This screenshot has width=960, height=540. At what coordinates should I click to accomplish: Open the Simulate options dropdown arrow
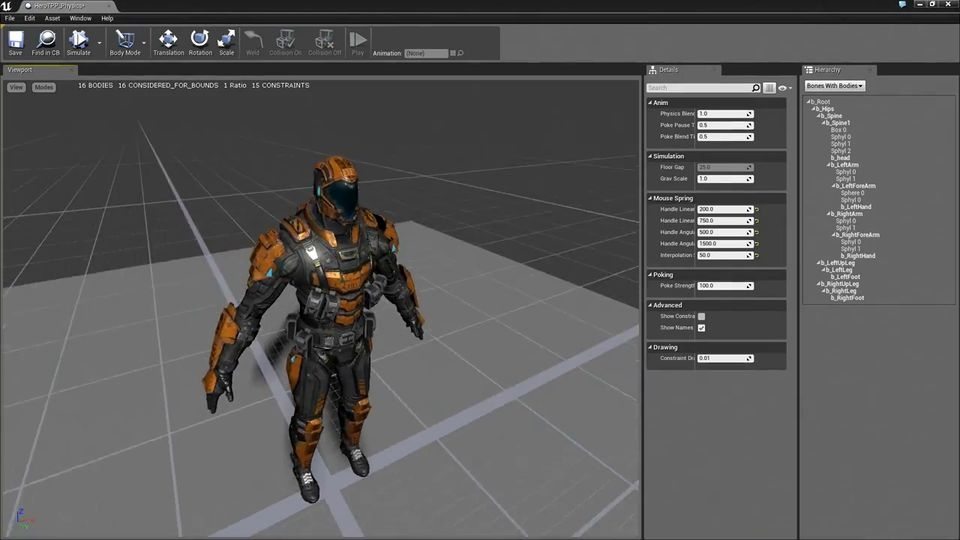tap(99, 42)
